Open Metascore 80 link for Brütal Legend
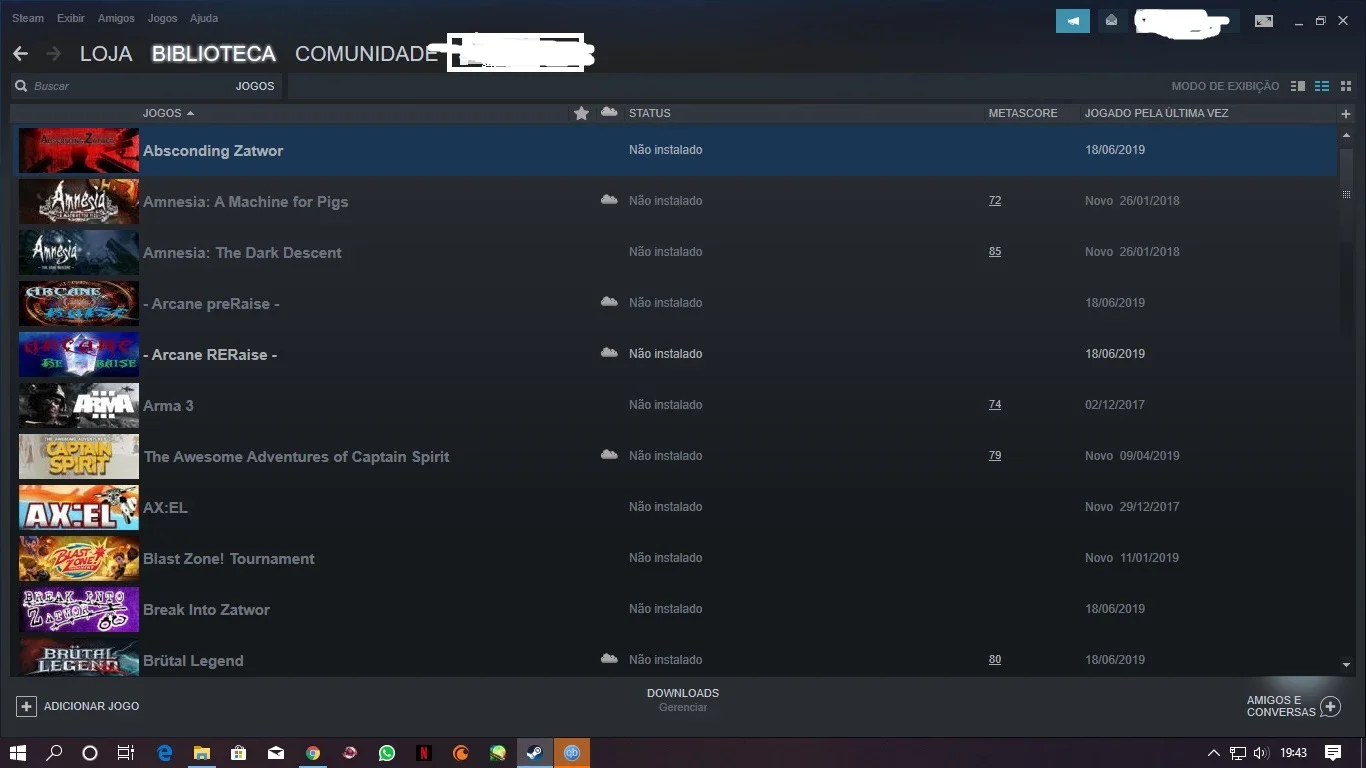Image resolution: width=1366 pixels, height=768 pixels. pos(995,660)
